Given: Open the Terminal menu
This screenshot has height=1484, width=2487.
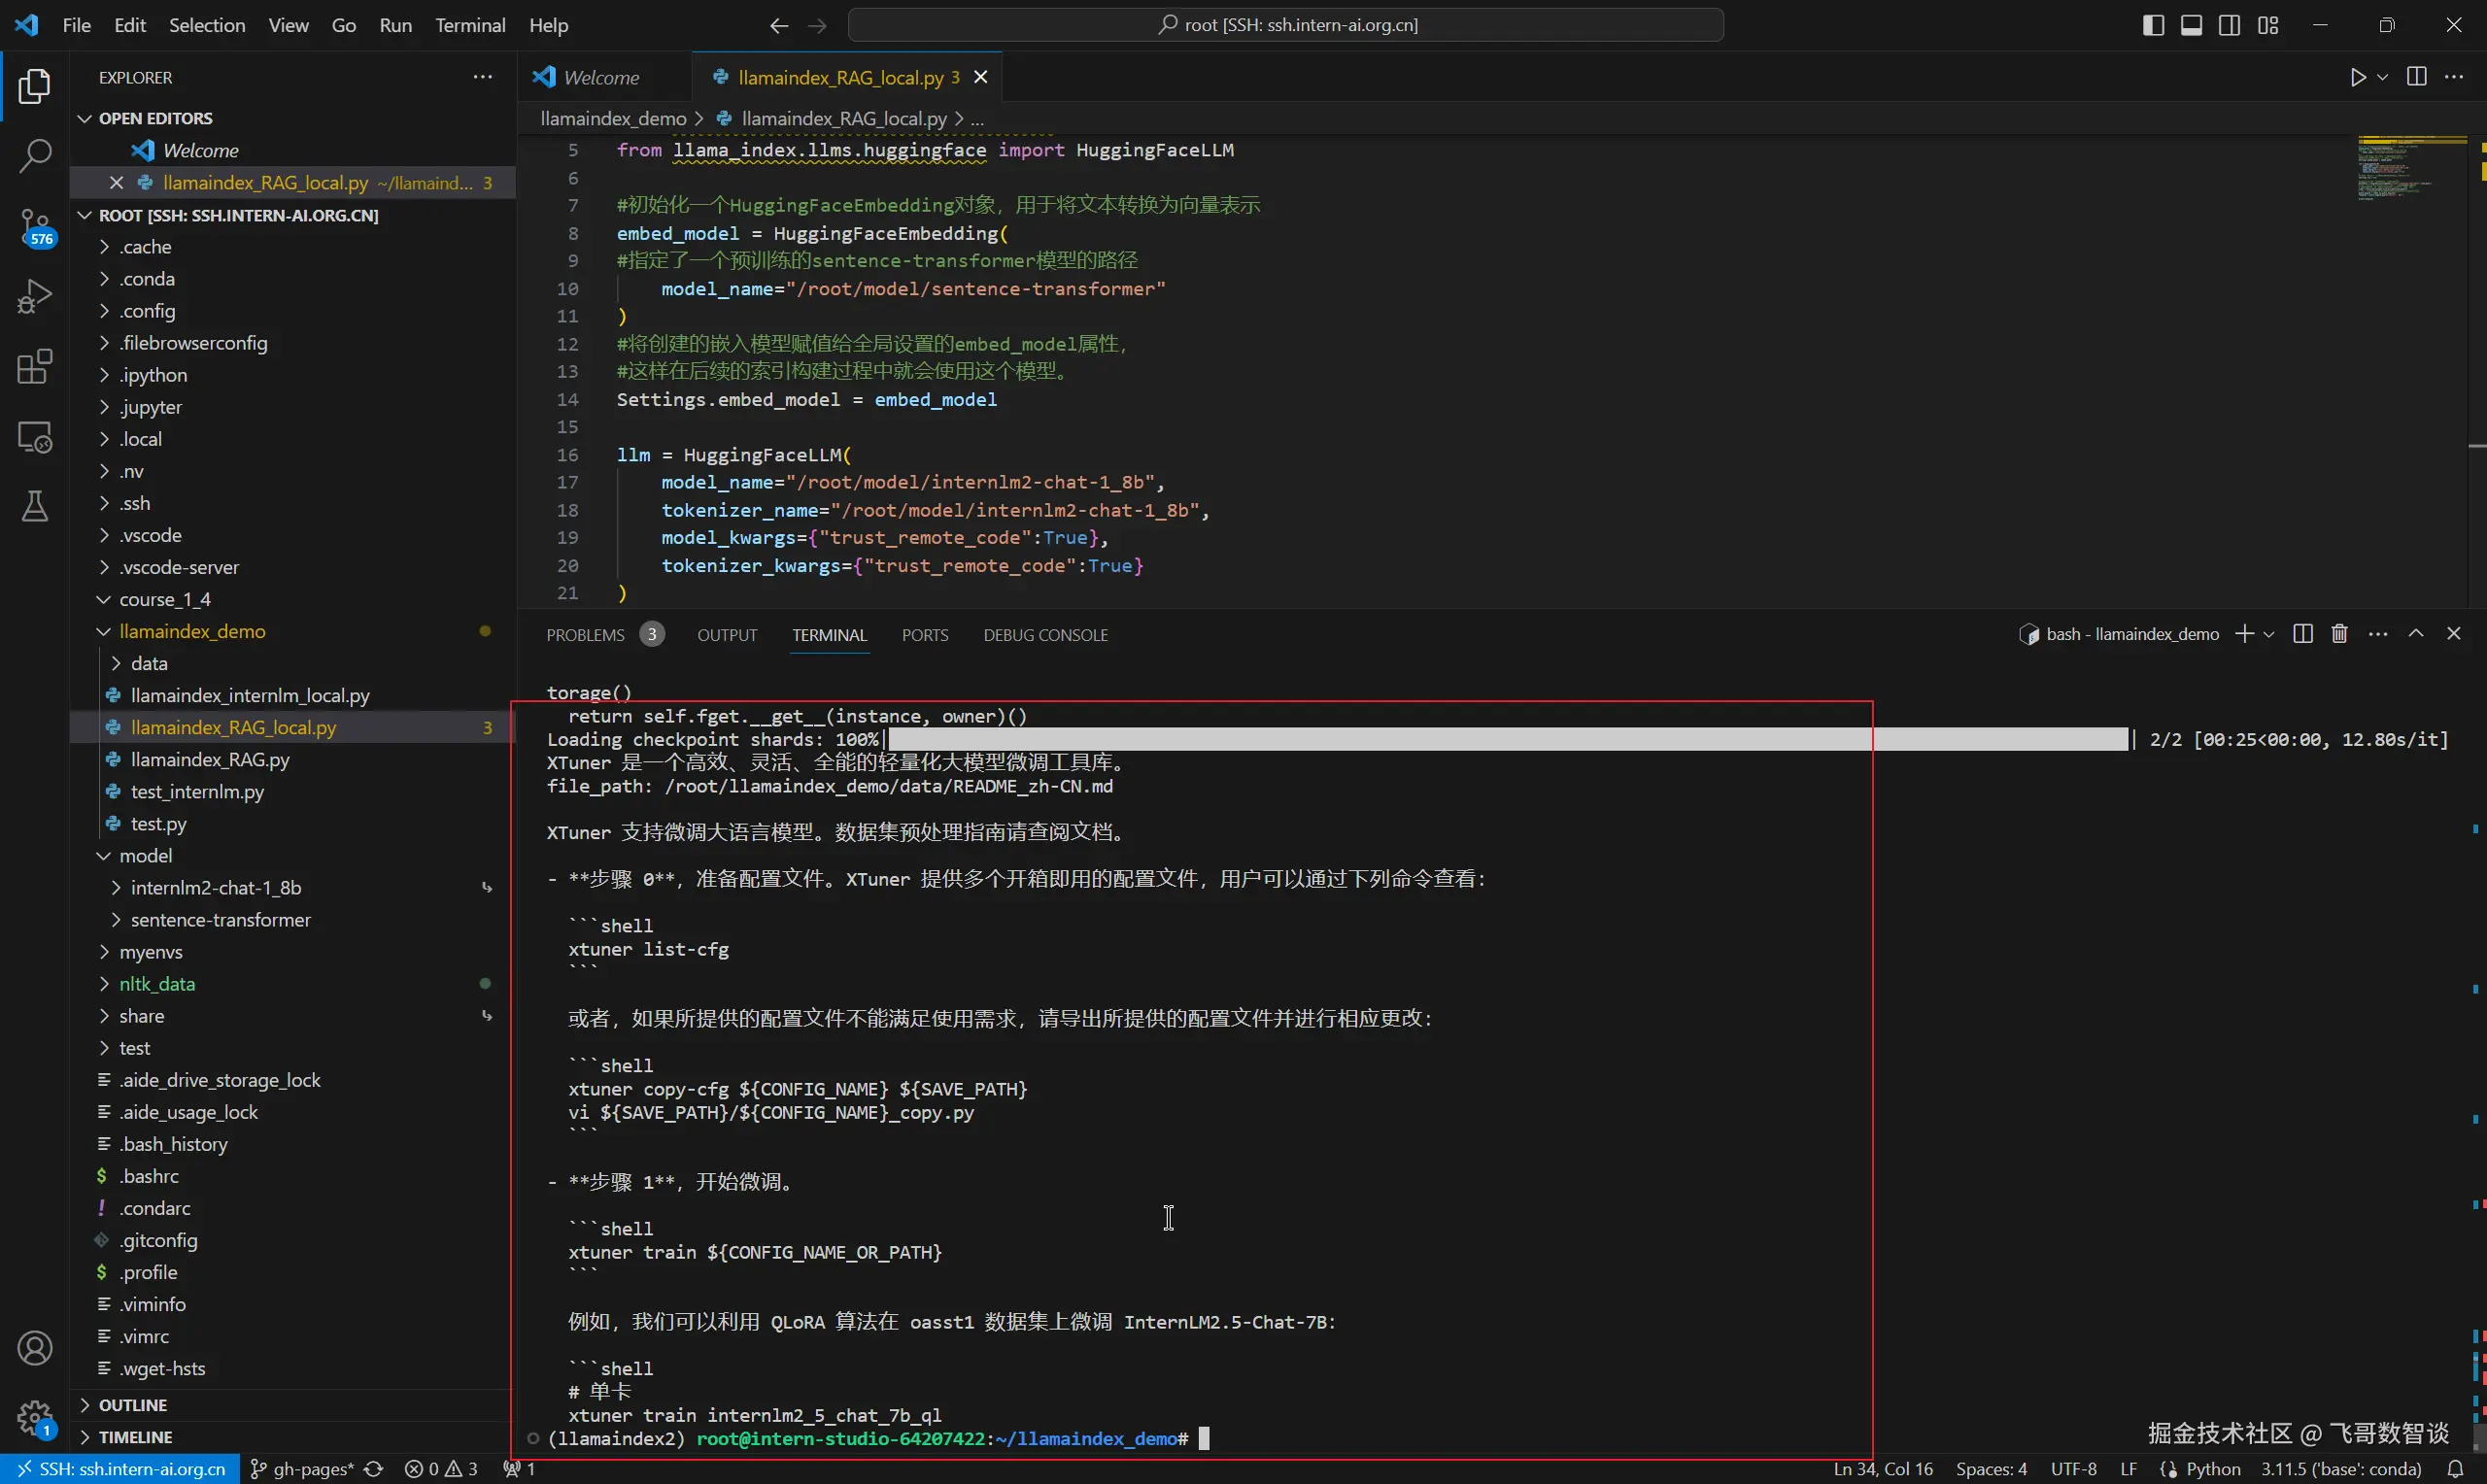Looking at the screenshot, I should (x=469, y=25).
